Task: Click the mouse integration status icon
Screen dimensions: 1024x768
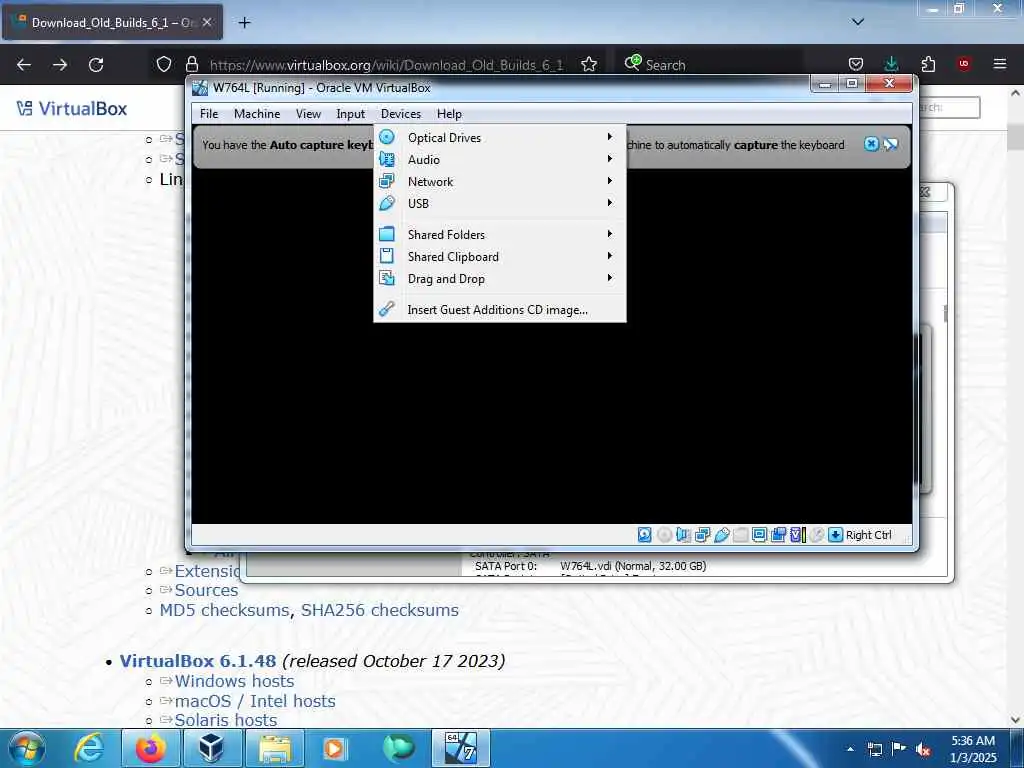Action: tap(816, 535)
